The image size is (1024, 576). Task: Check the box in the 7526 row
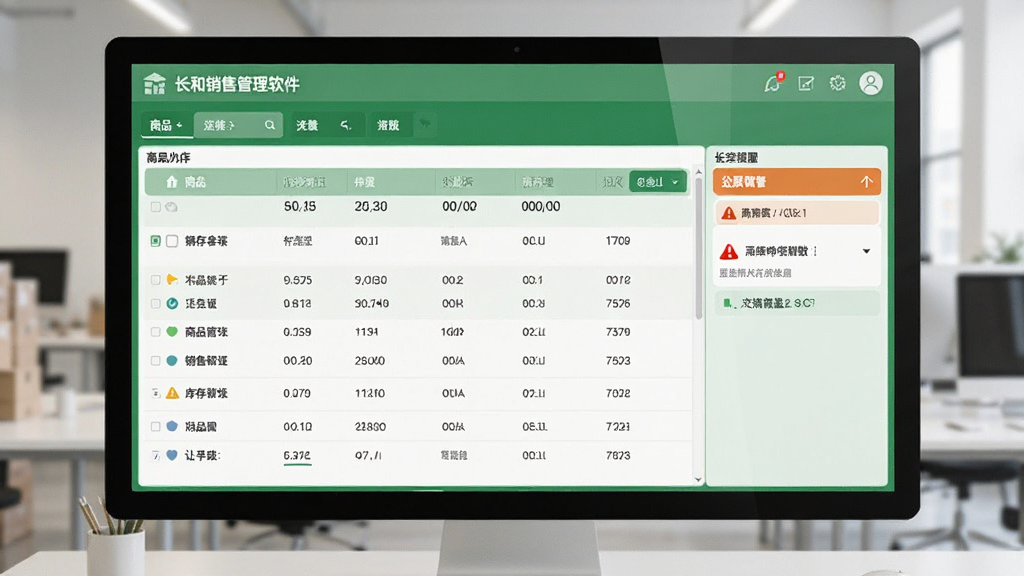pyautogui.click(x=155, y=303)
